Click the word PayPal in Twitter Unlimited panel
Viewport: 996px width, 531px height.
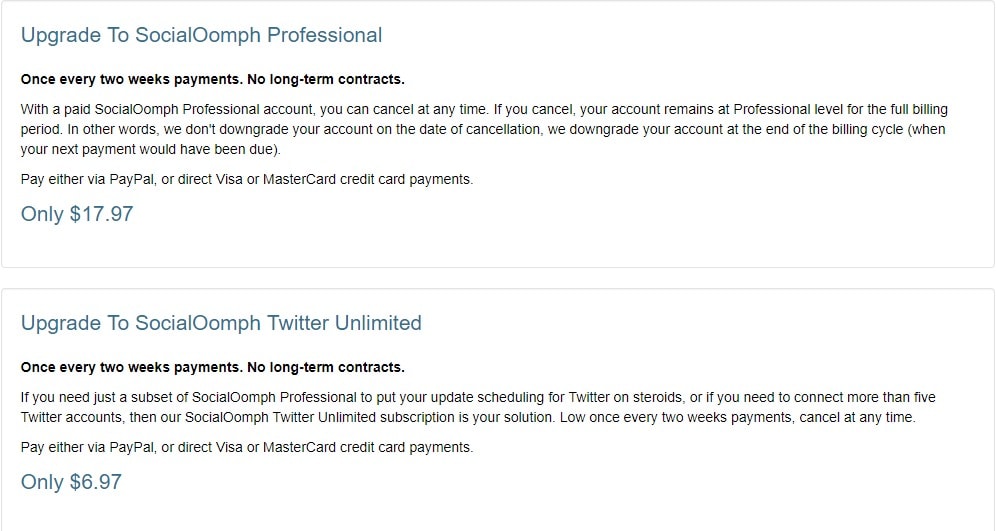click(132, 448)
